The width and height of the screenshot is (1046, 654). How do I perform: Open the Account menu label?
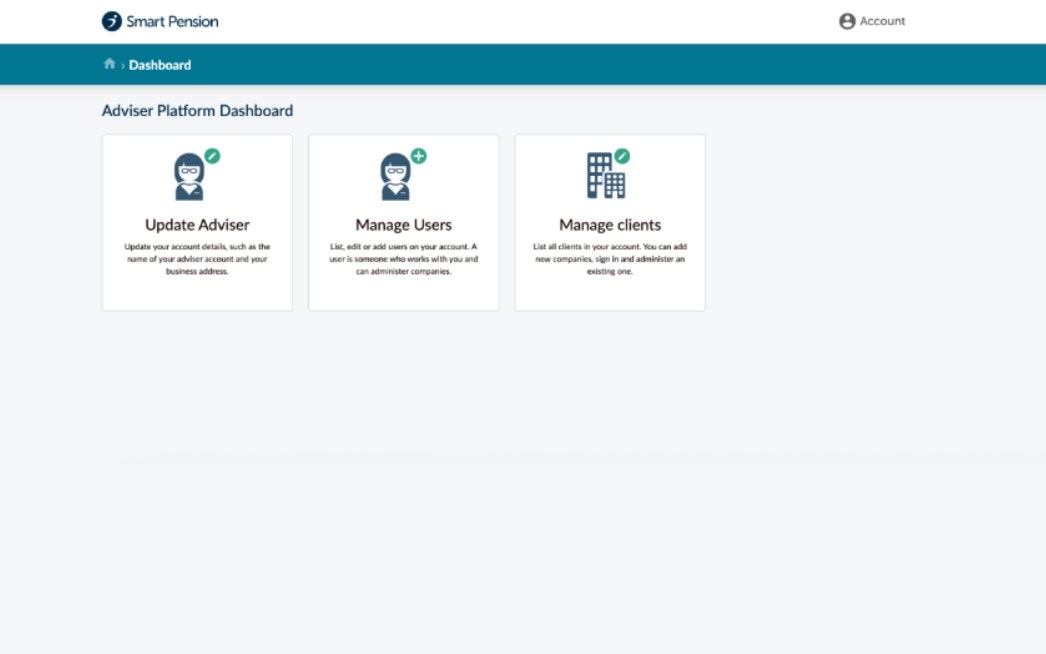click(x=882, y=21)
